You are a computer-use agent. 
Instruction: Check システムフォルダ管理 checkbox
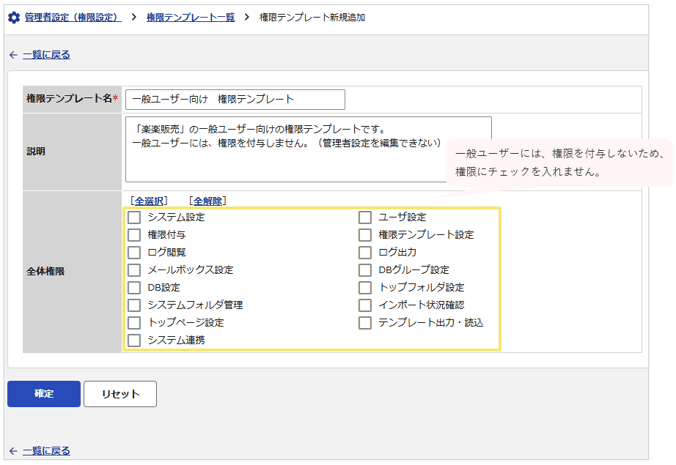[134, 305]
